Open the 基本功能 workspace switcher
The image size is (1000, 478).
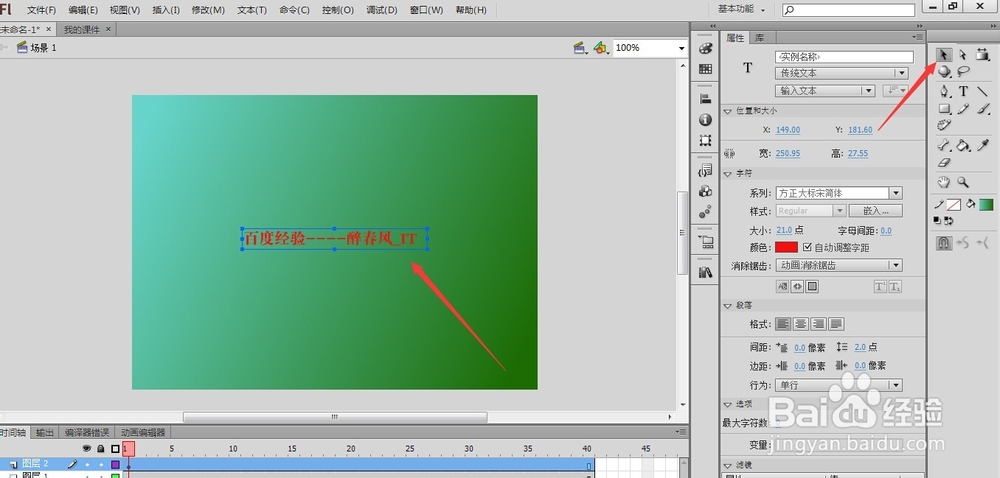point(741,9)
